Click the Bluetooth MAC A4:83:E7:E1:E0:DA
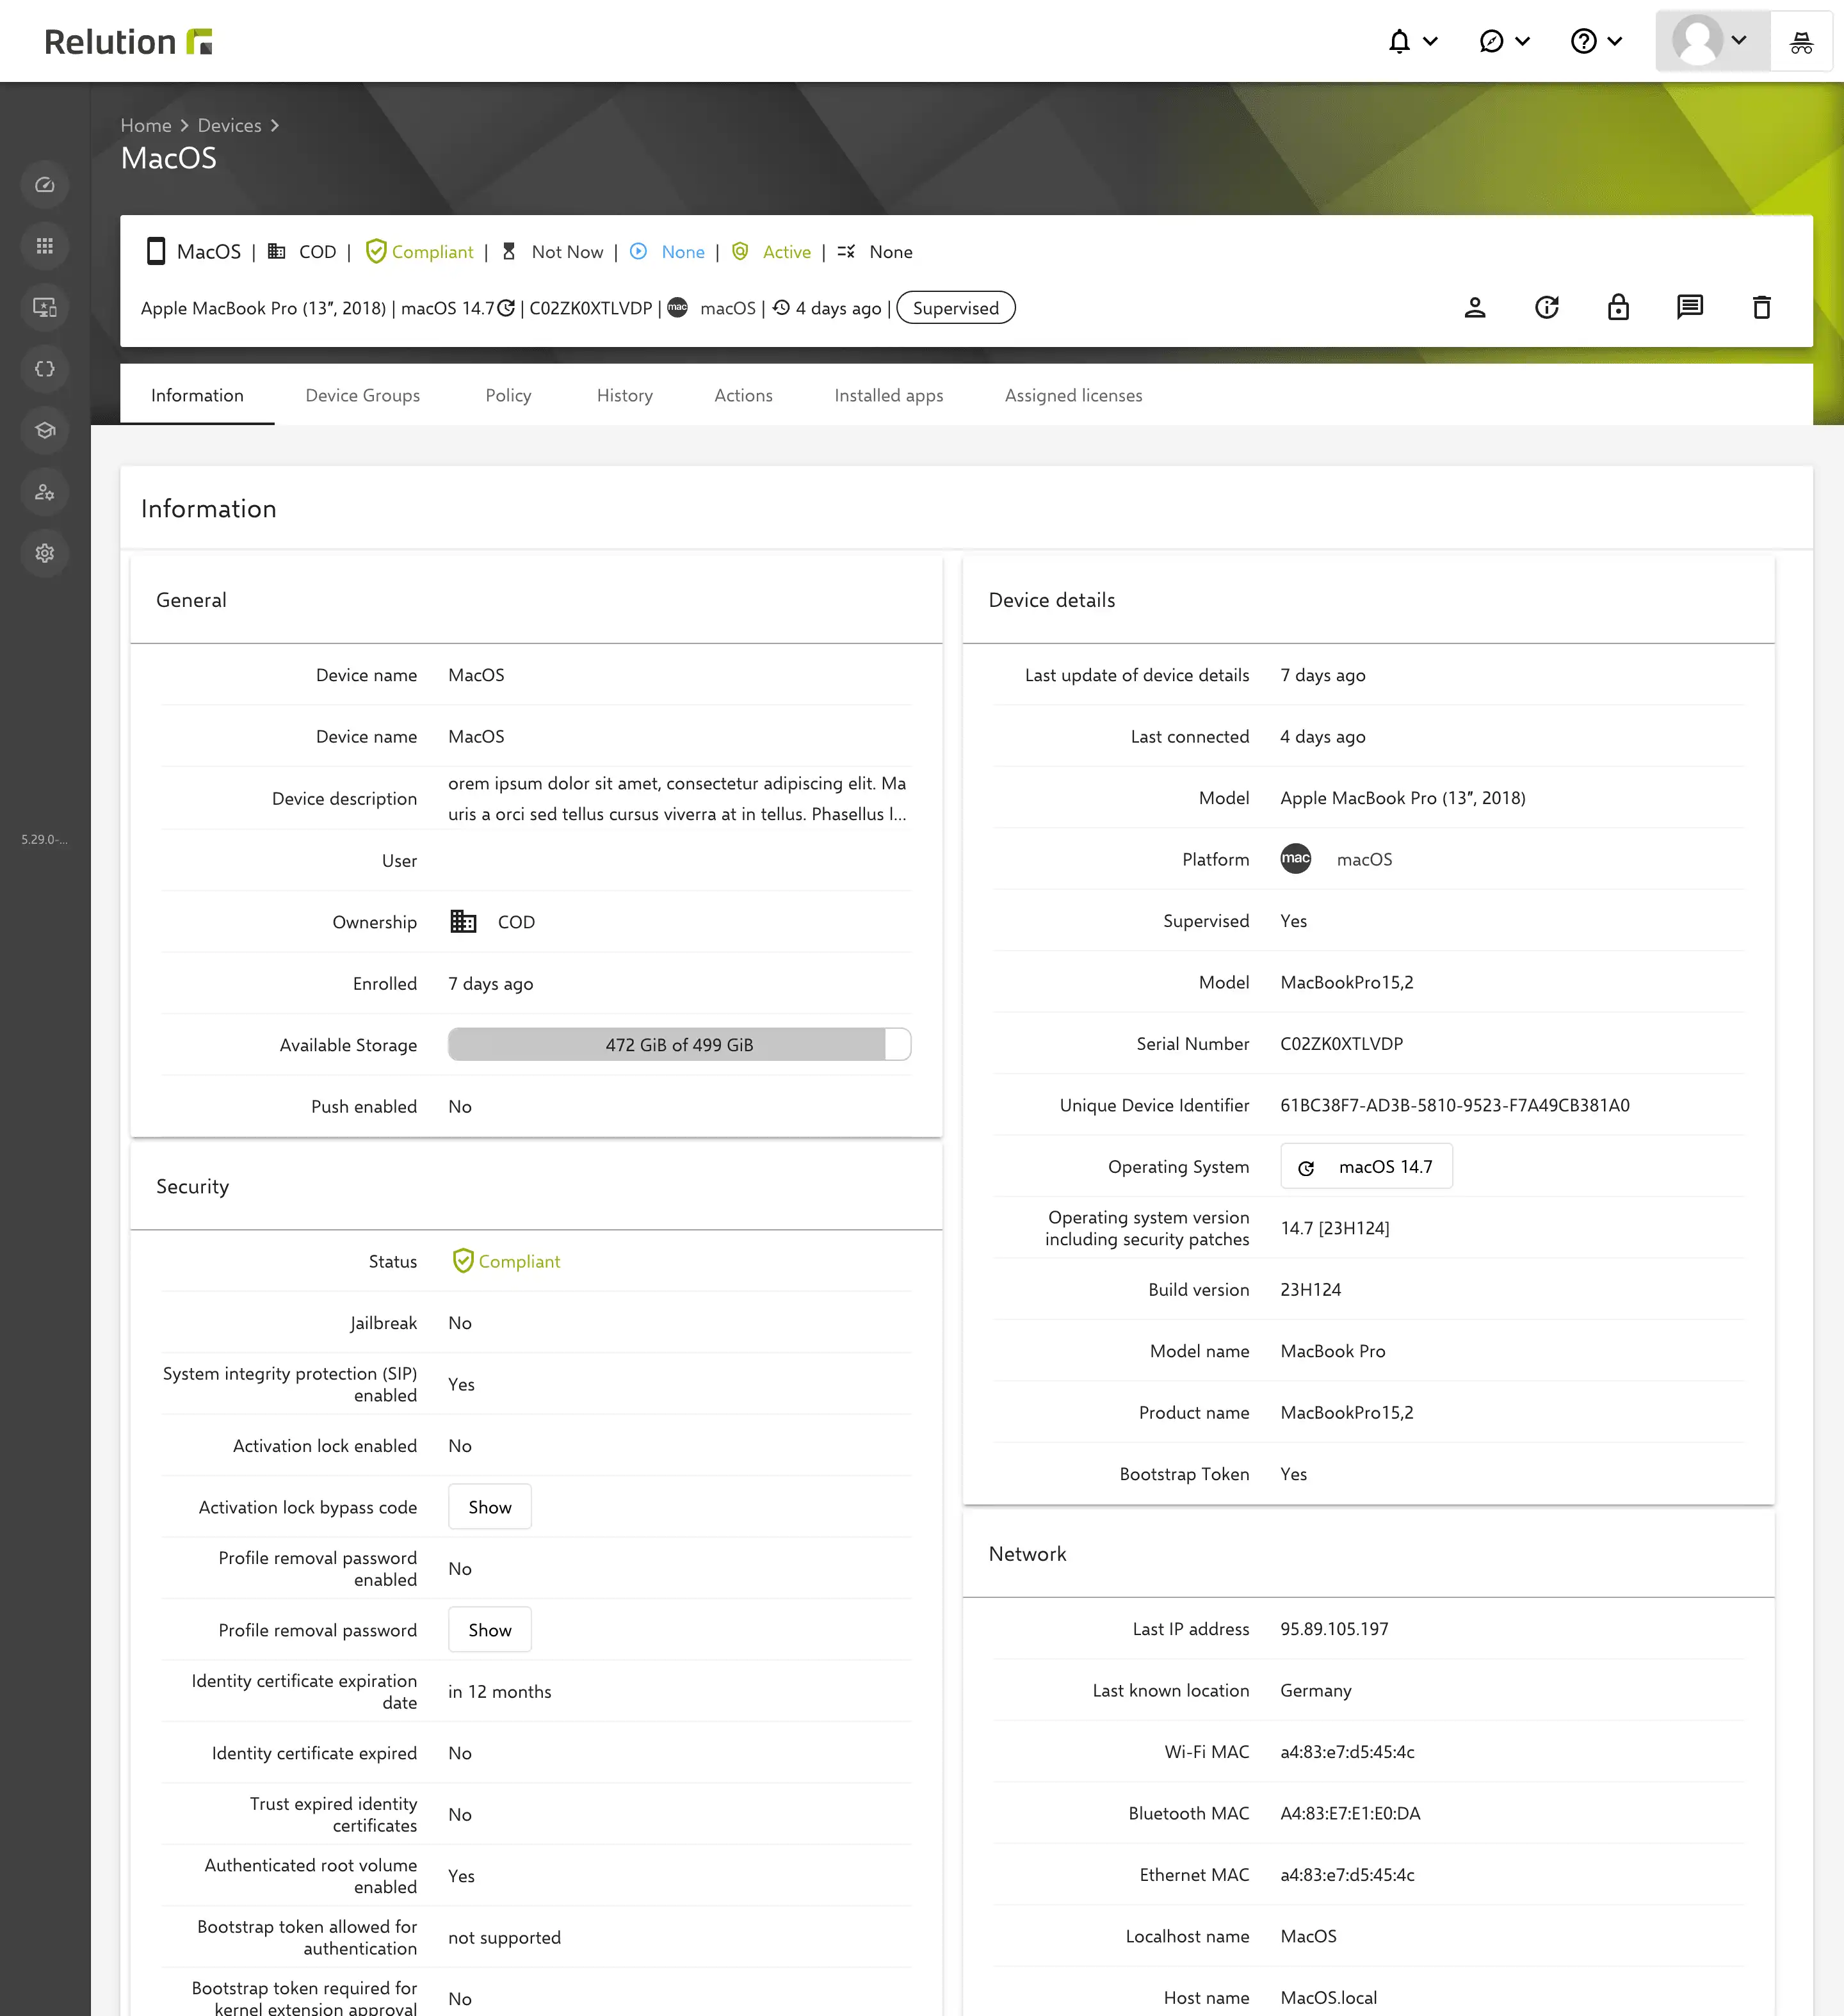 pos(1351,1813)
